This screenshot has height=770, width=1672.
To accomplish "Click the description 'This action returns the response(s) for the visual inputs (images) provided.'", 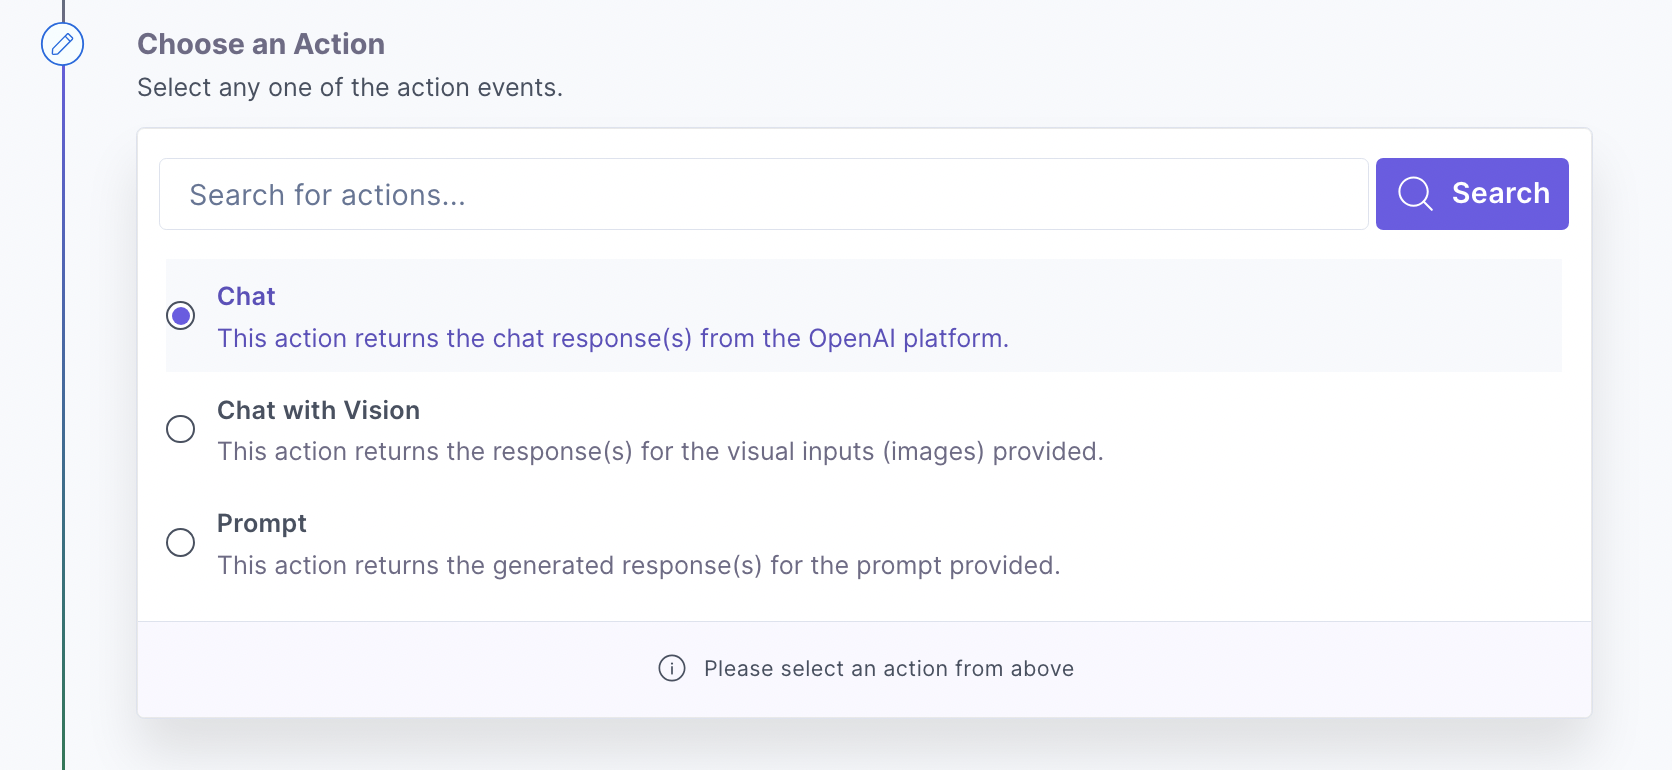I will (x=660, y=451).
